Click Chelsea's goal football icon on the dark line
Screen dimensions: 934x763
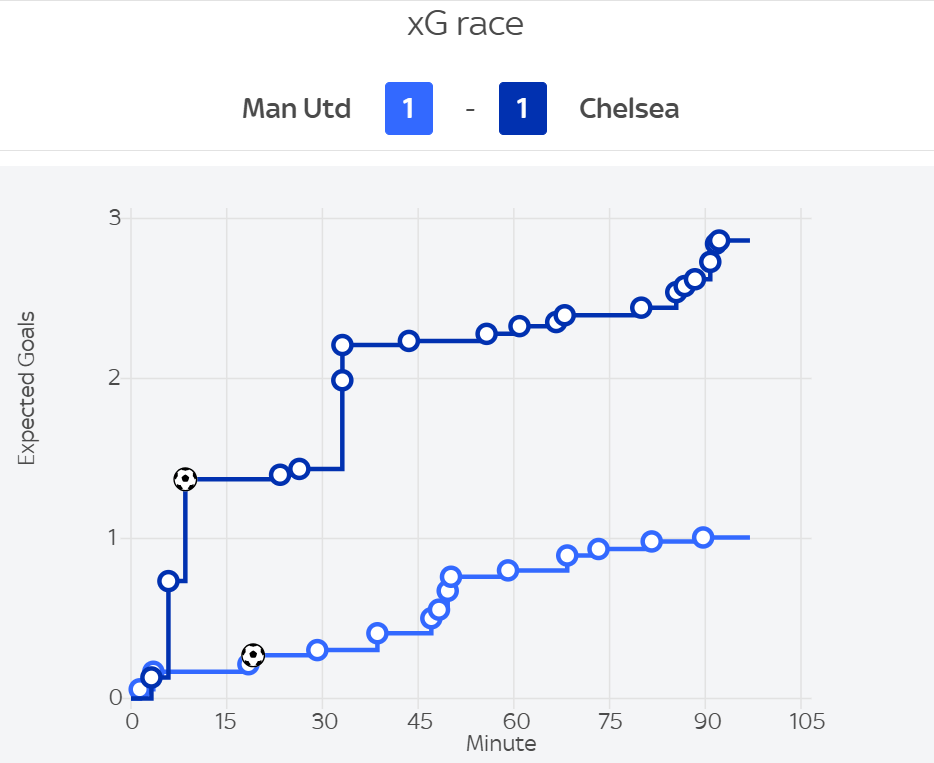click(x=185, y=479)
